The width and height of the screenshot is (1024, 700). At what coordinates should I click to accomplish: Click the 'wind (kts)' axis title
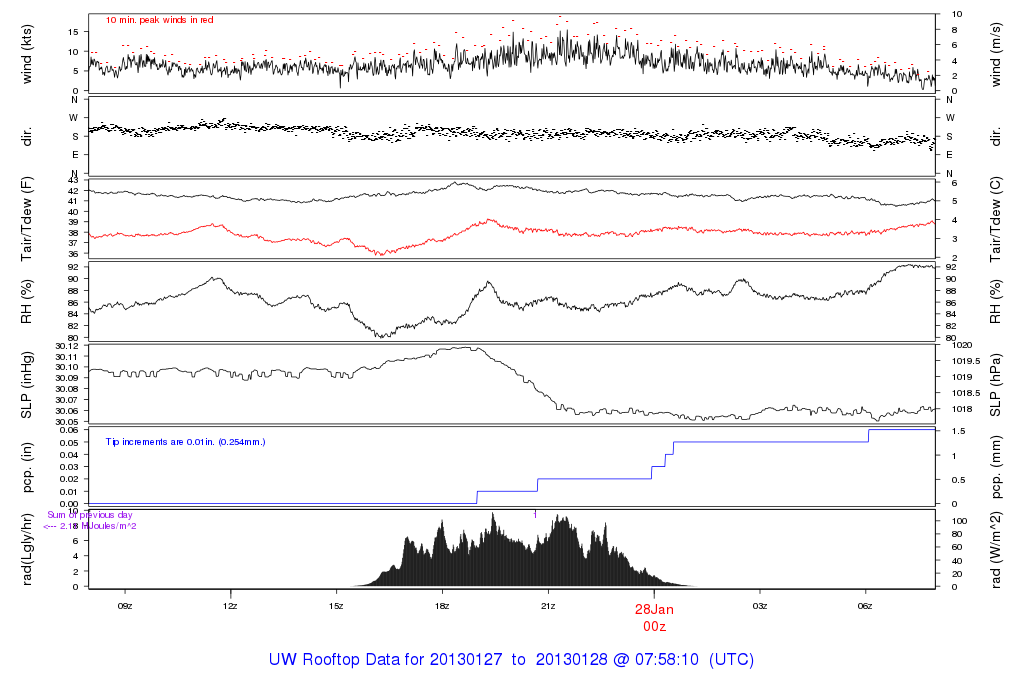coord(27,54)
